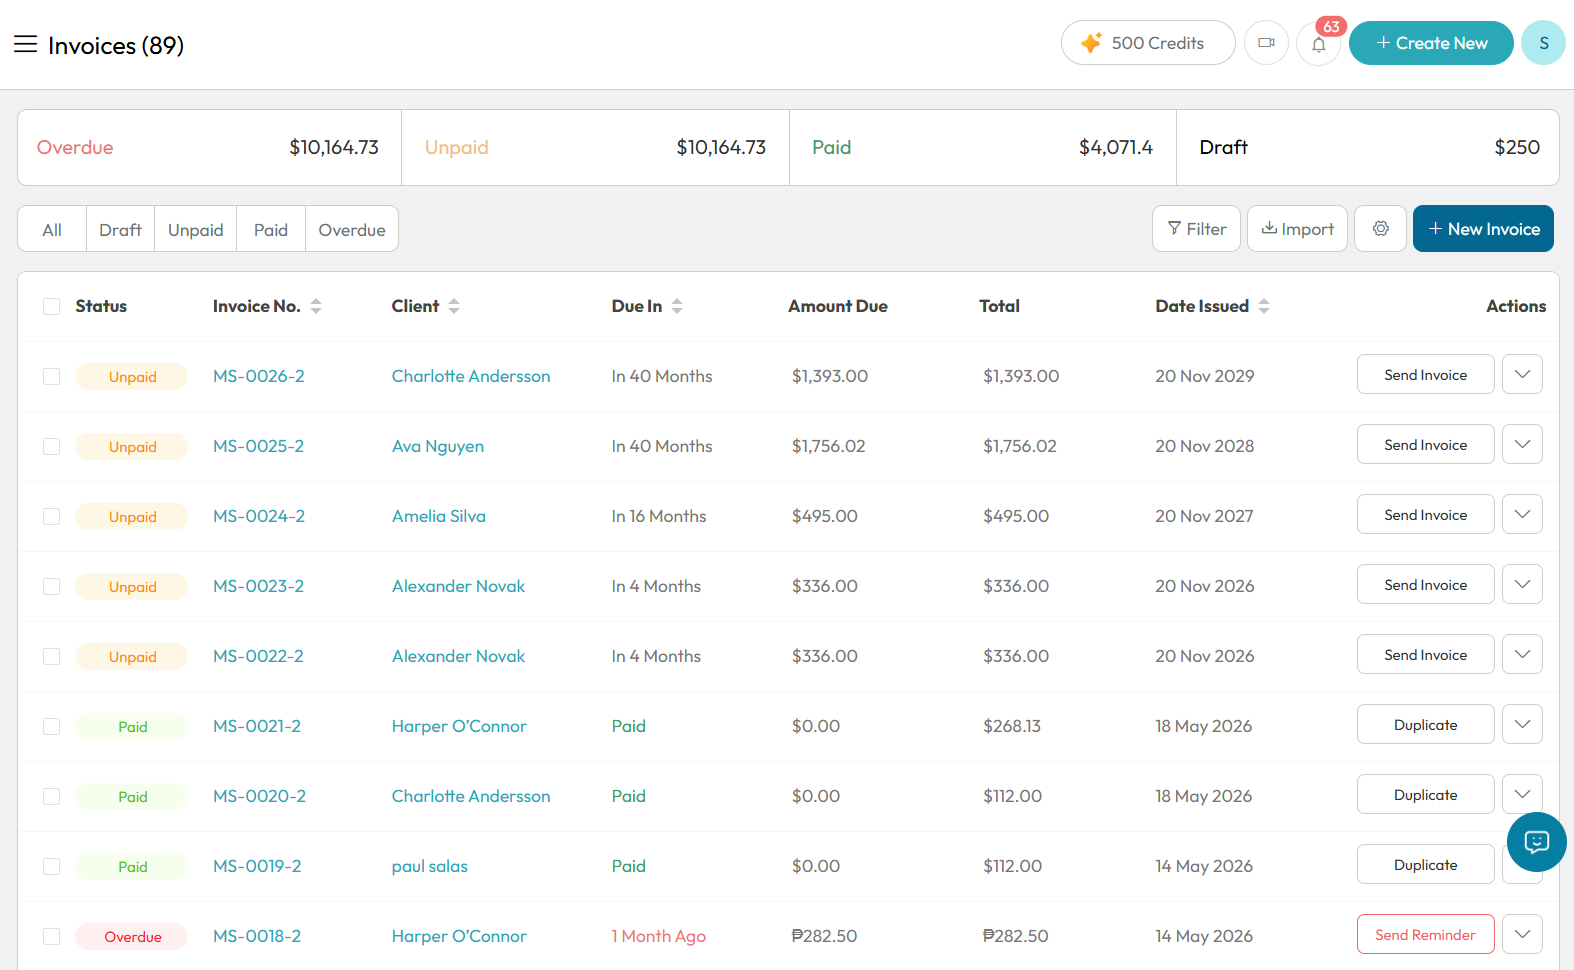The height and width of the screenshot is (970, 1574).
Task: Open notifications bell with 63 badge
Action: pos(1319,43)
